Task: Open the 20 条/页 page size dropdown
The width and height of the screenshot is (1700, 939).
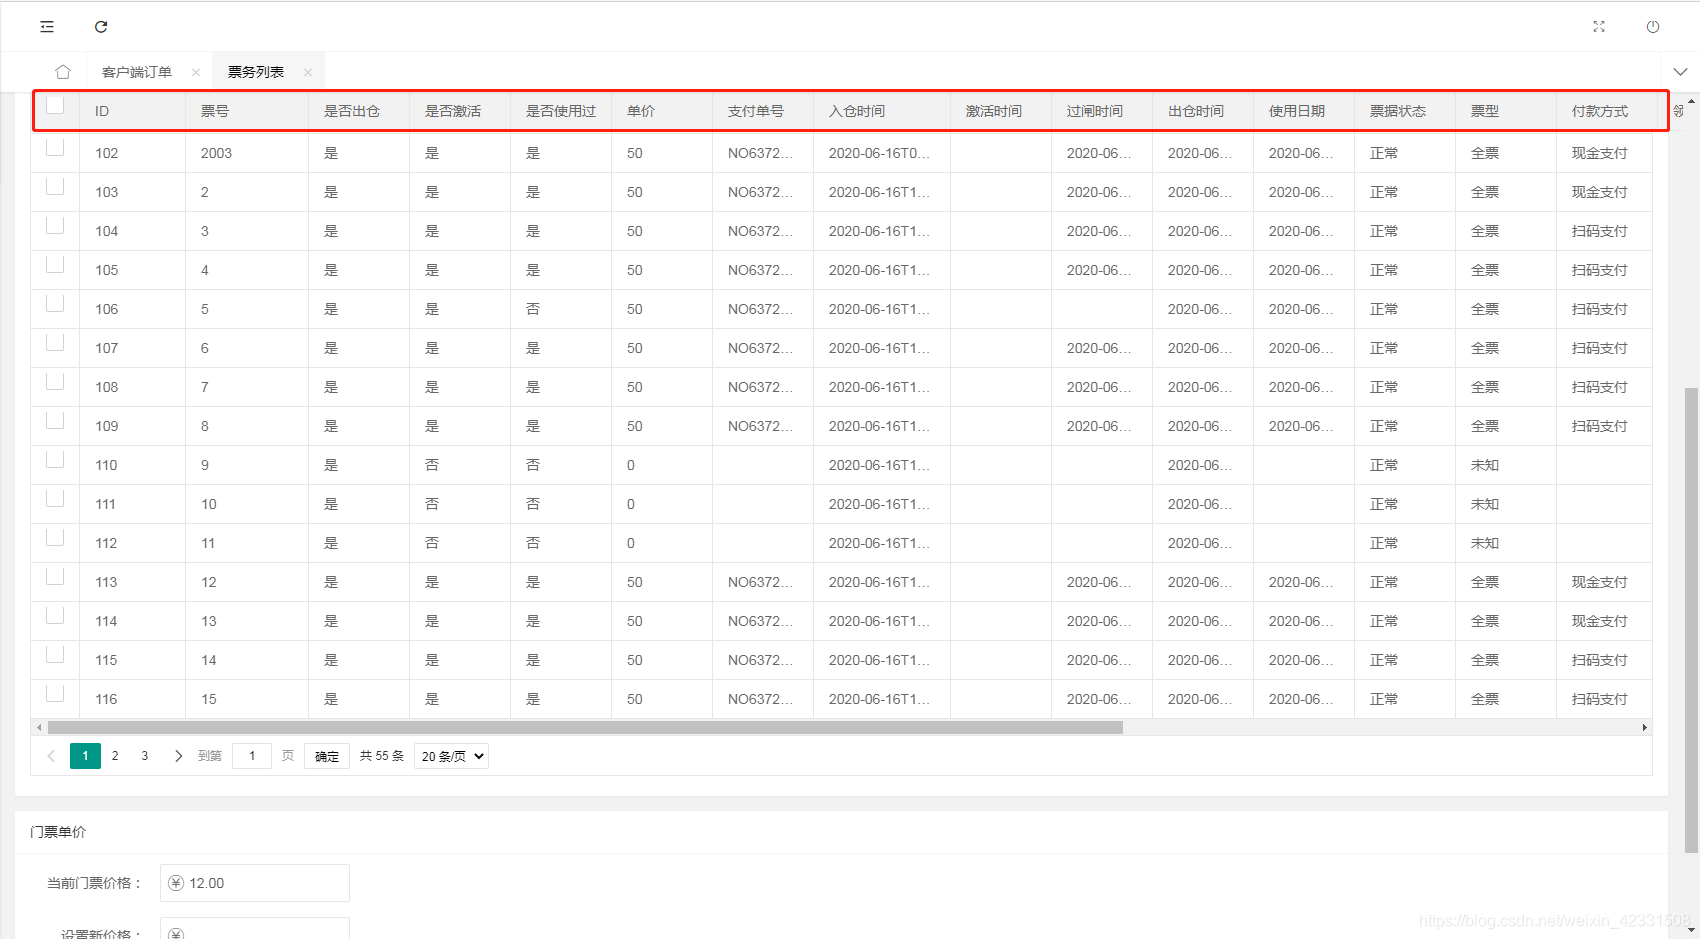Action: 451,756
